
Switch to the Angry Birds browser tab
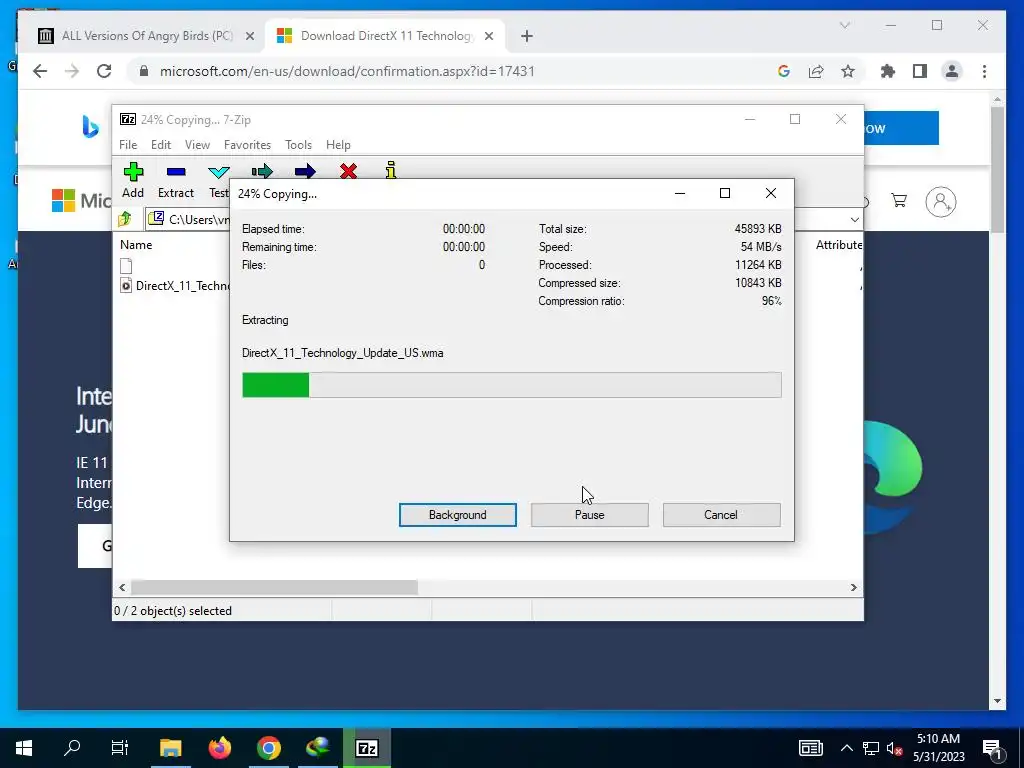[x=148, y=36]
